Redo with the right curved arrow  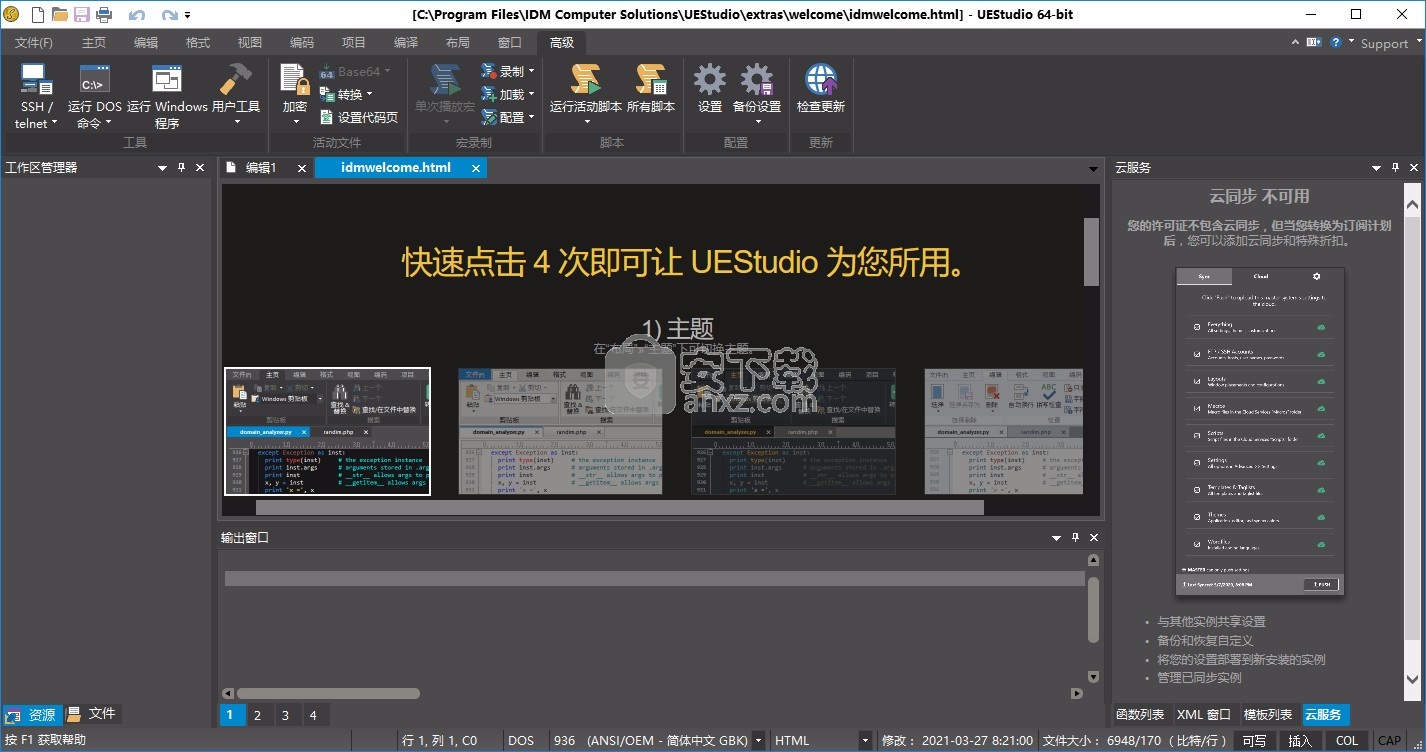[169, 15]
